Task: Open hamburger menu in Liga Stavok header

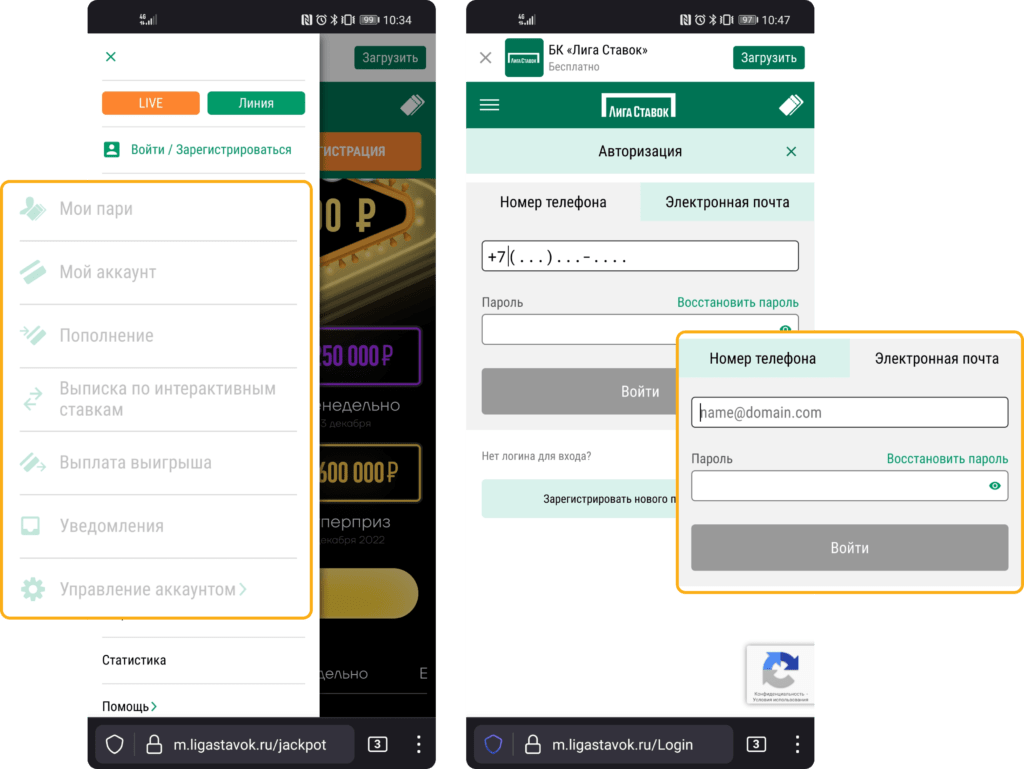Action: click(x=489, y=105)
